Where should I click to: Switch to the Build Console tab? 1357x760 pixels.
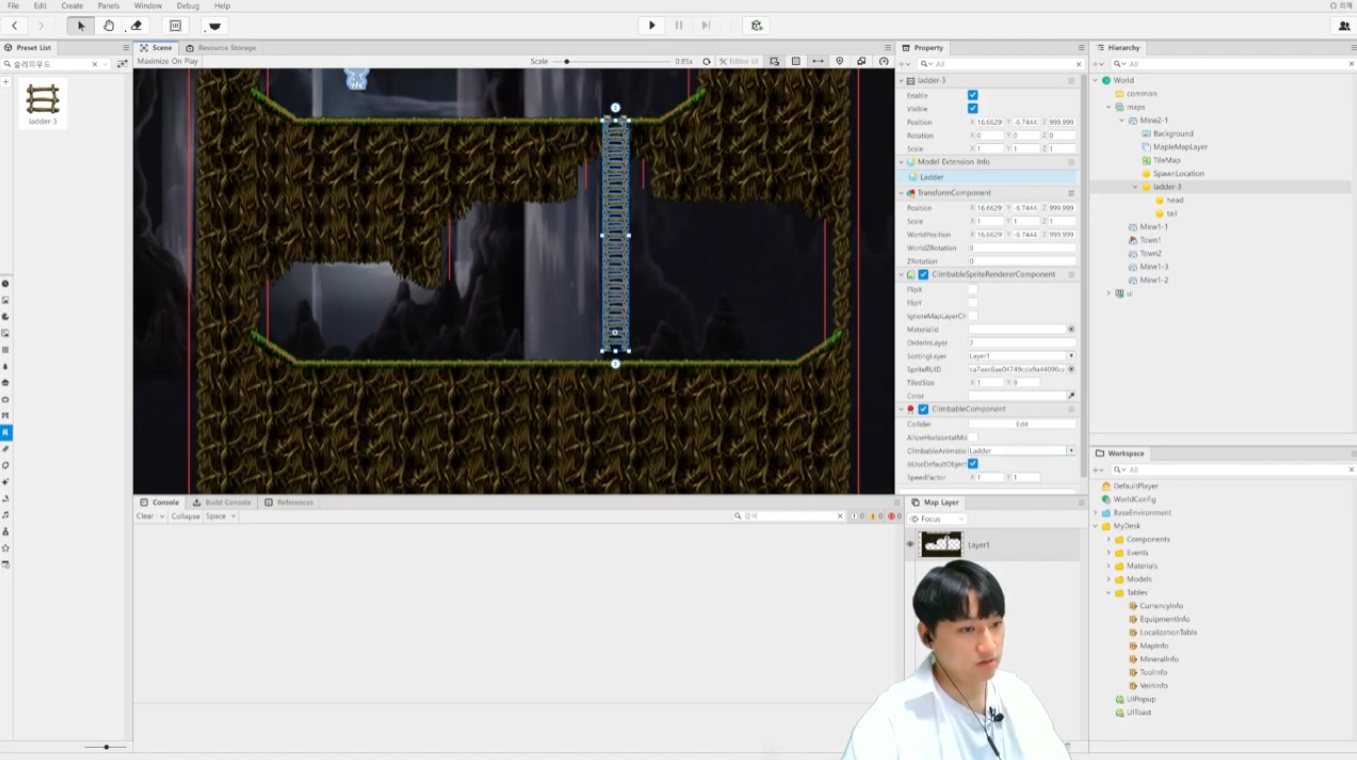tap(222, 502)
